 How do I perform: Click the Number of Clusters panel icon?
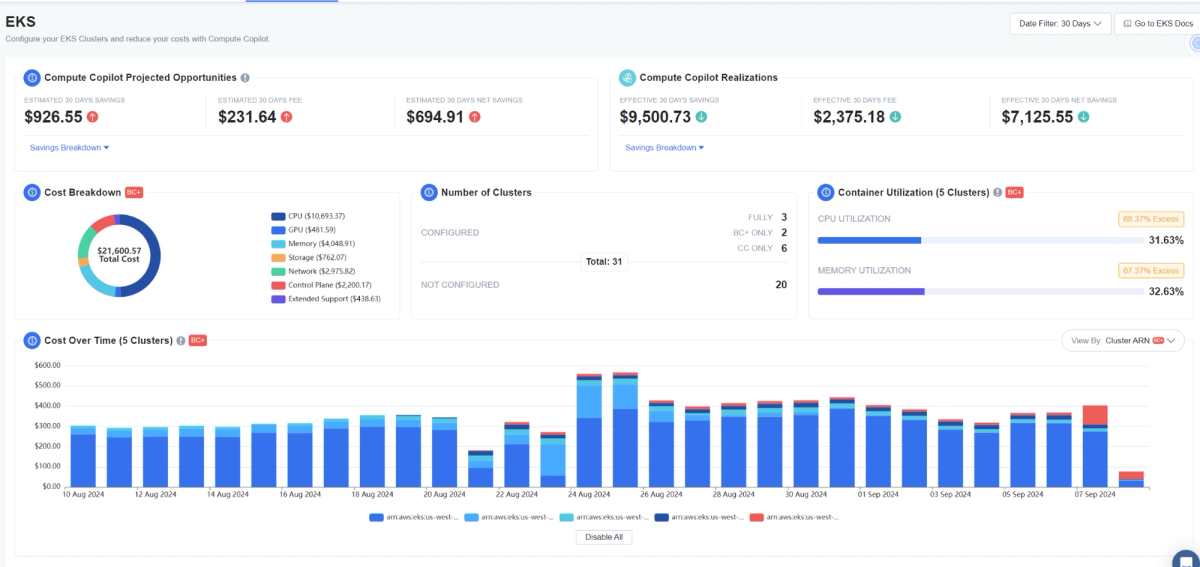pos(429,192)
